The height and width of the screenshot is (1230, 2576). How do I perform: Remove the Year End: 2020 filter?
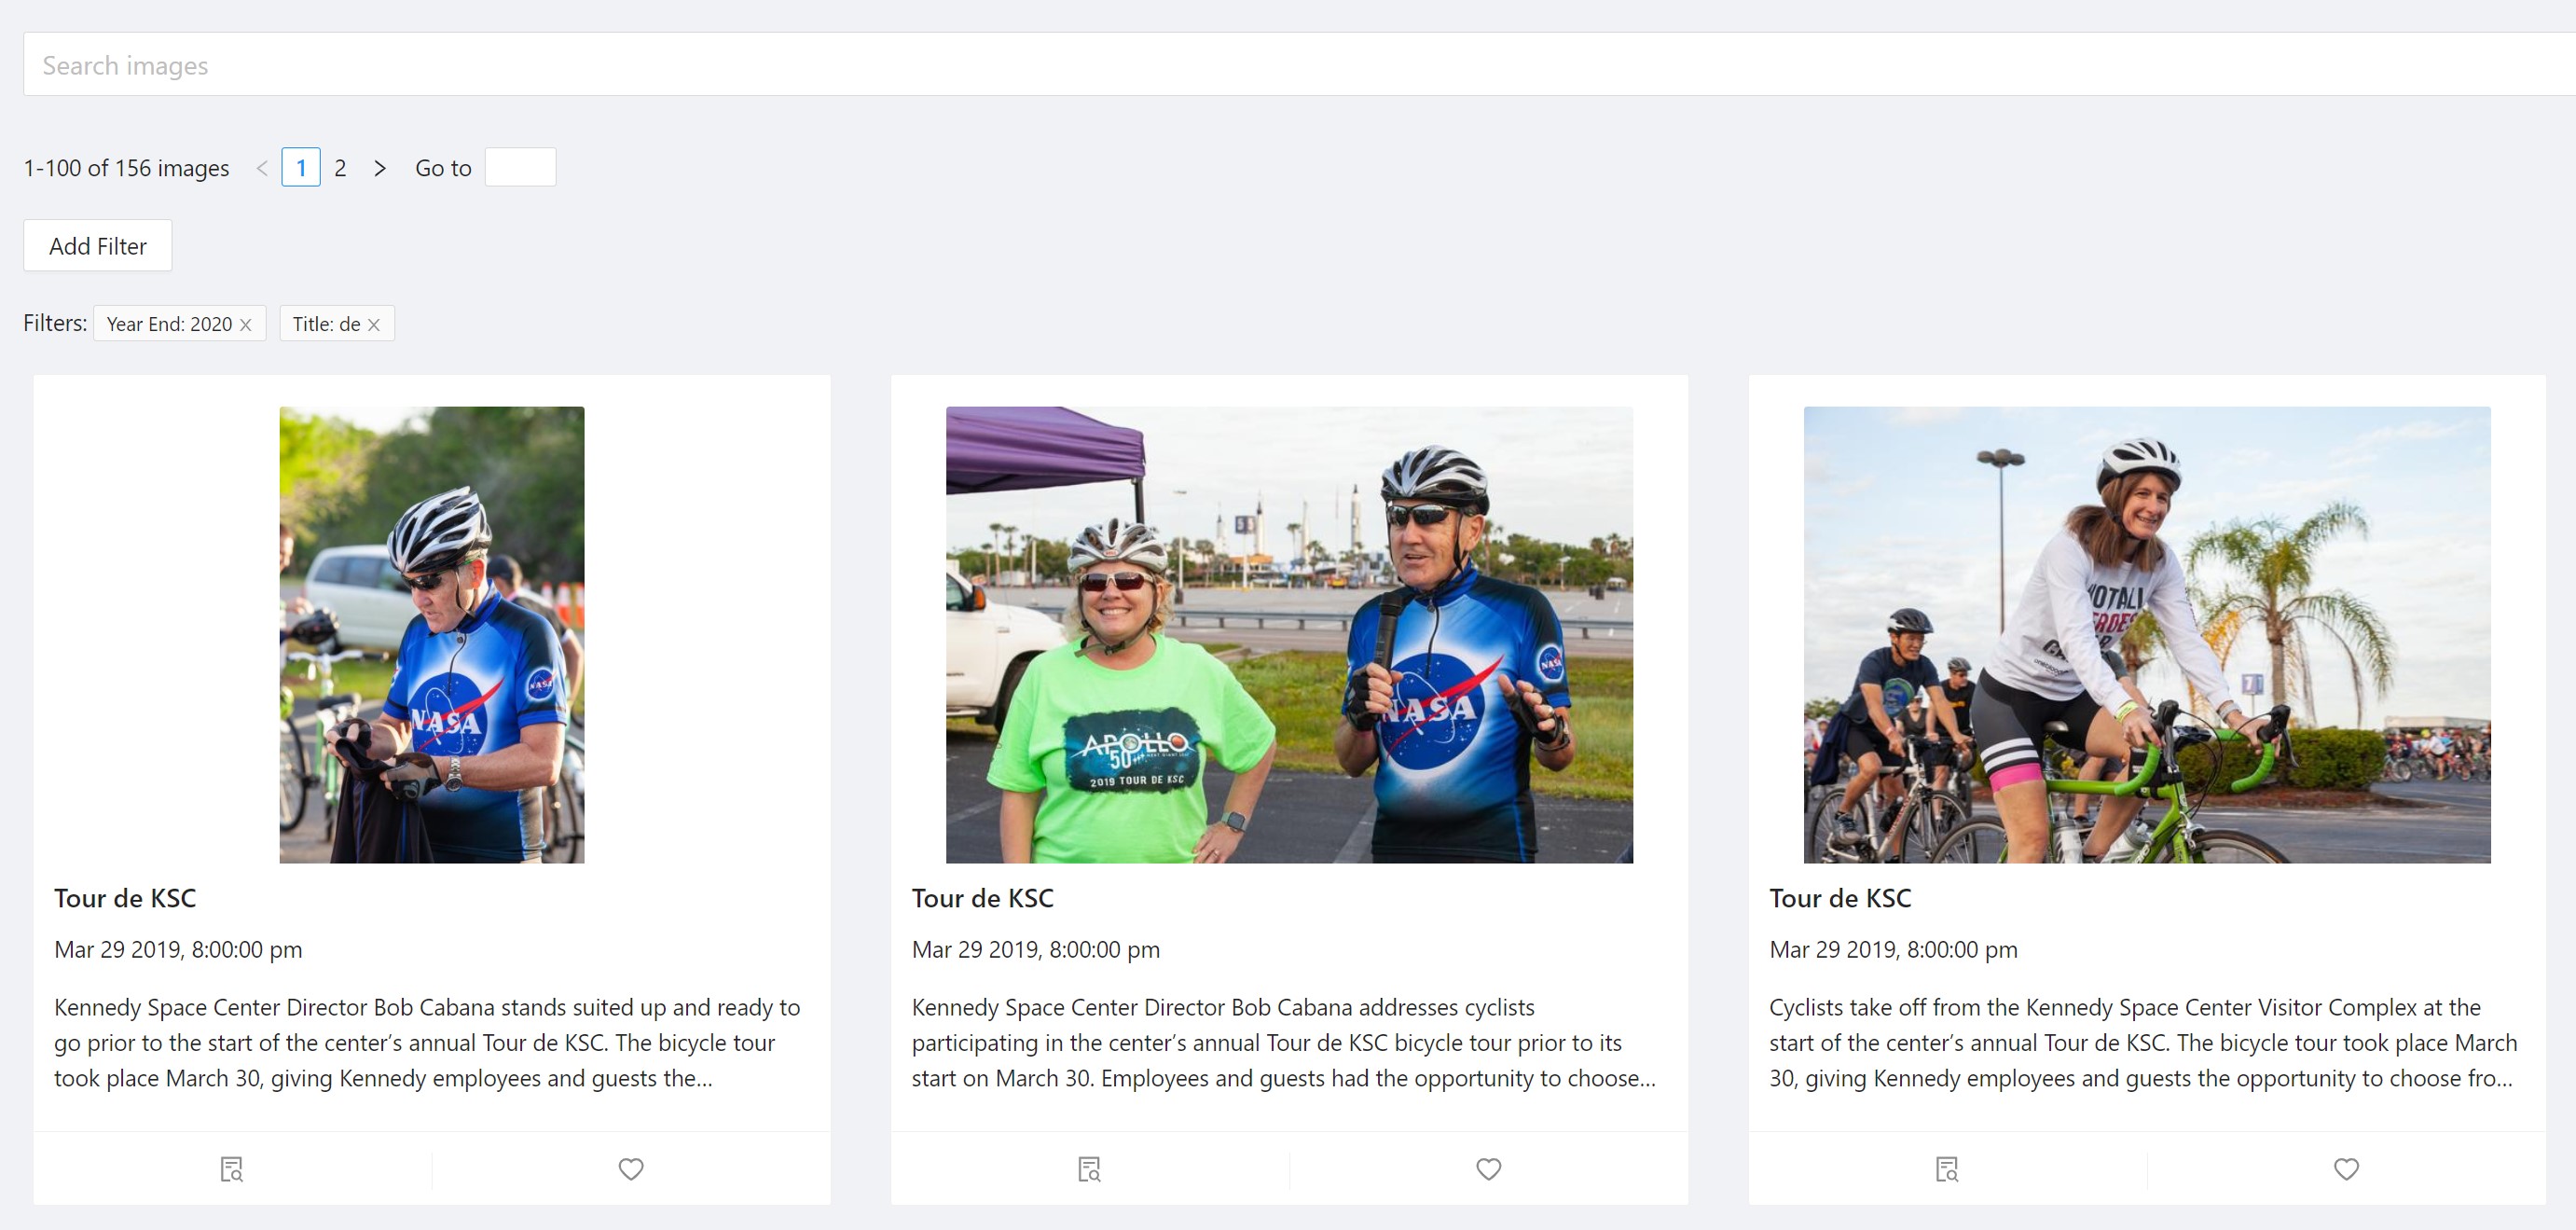pyautogui.click(x=246, y=325)
